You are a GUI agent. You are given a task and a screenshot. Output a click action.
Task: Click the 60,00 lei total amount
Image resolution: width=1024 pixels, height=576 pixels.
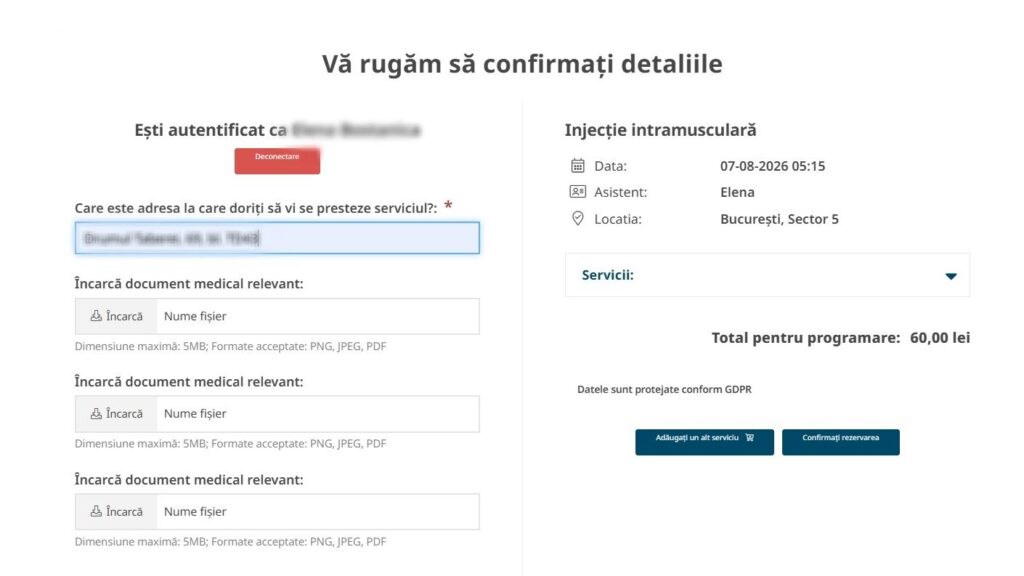coord(939,338)
